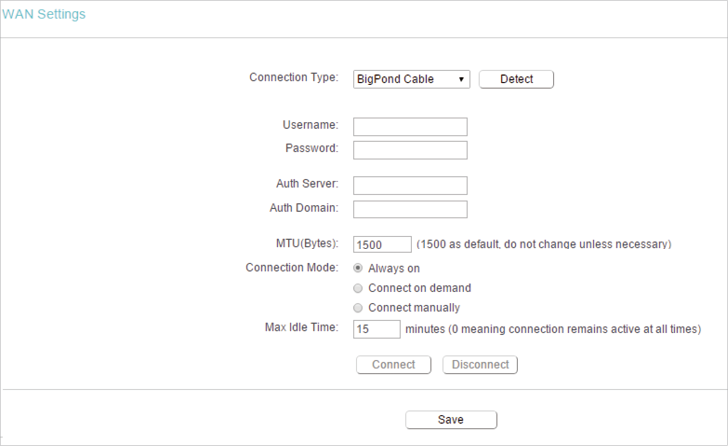This screenshot has height=446, width=728.
Task: Choose Connect manually connection mode
Action: point(358,308)
